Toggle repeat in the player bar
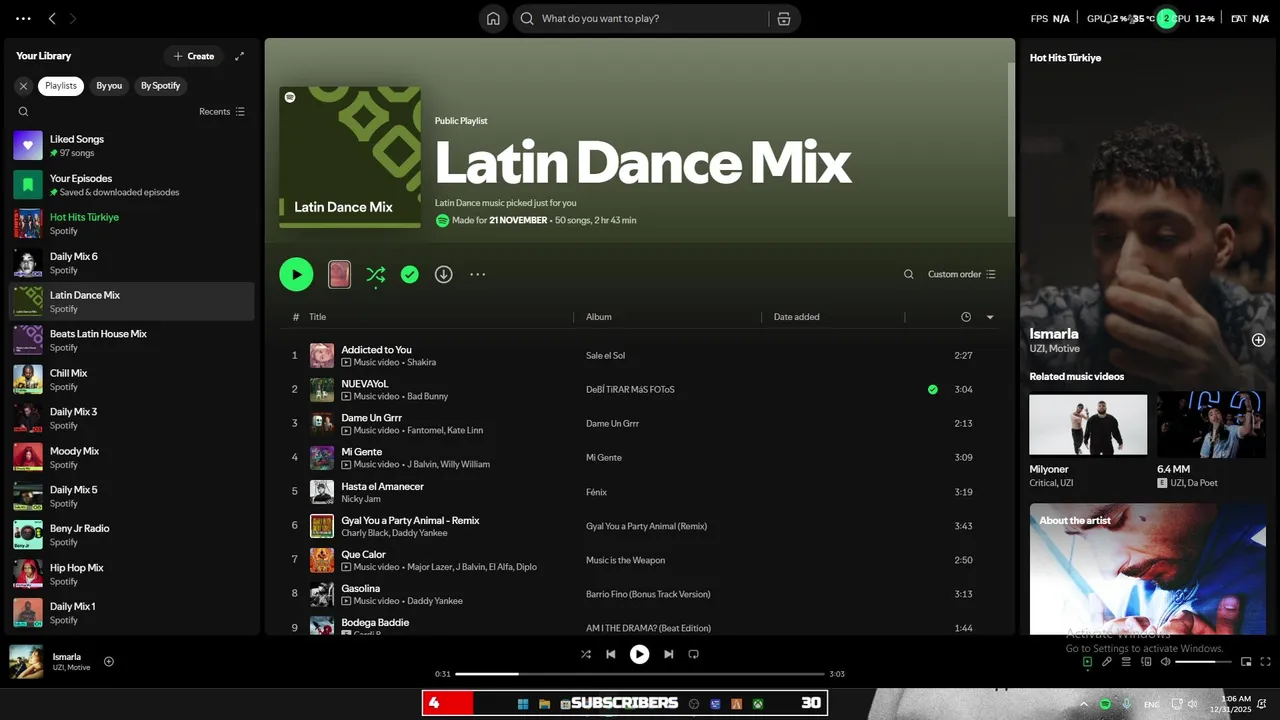The height and width of the screenshot is (720, 1280). [x=693, y=654]
